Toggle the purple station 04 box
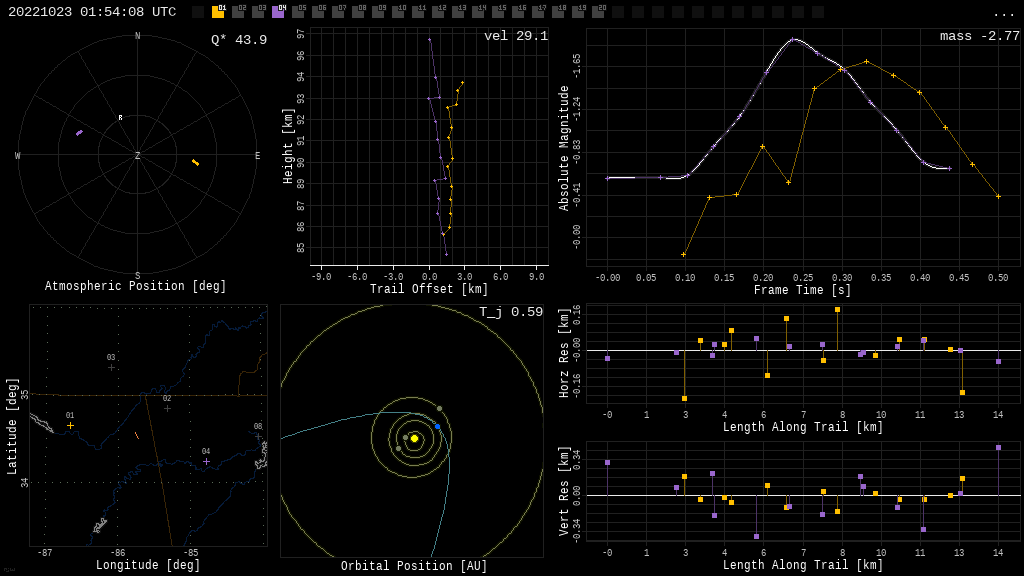Screen dimensions: 1024x576 (278, 12)
